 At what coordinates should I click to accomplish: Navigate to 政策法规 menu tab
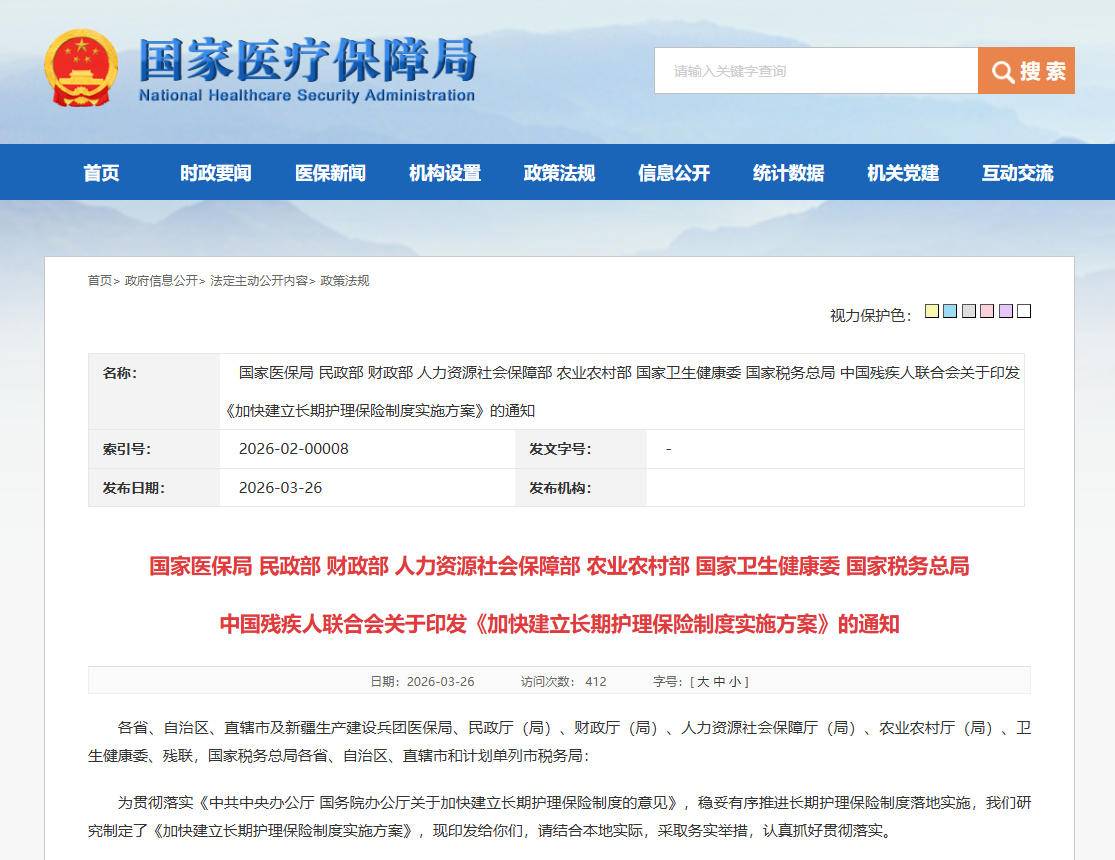[559, 173]
